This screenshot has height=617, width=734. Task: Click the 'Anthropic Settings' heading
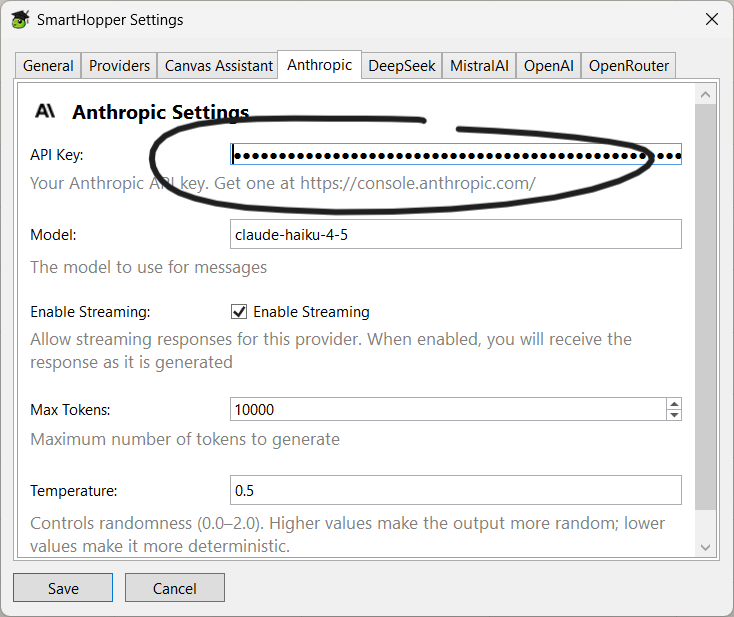161,112
